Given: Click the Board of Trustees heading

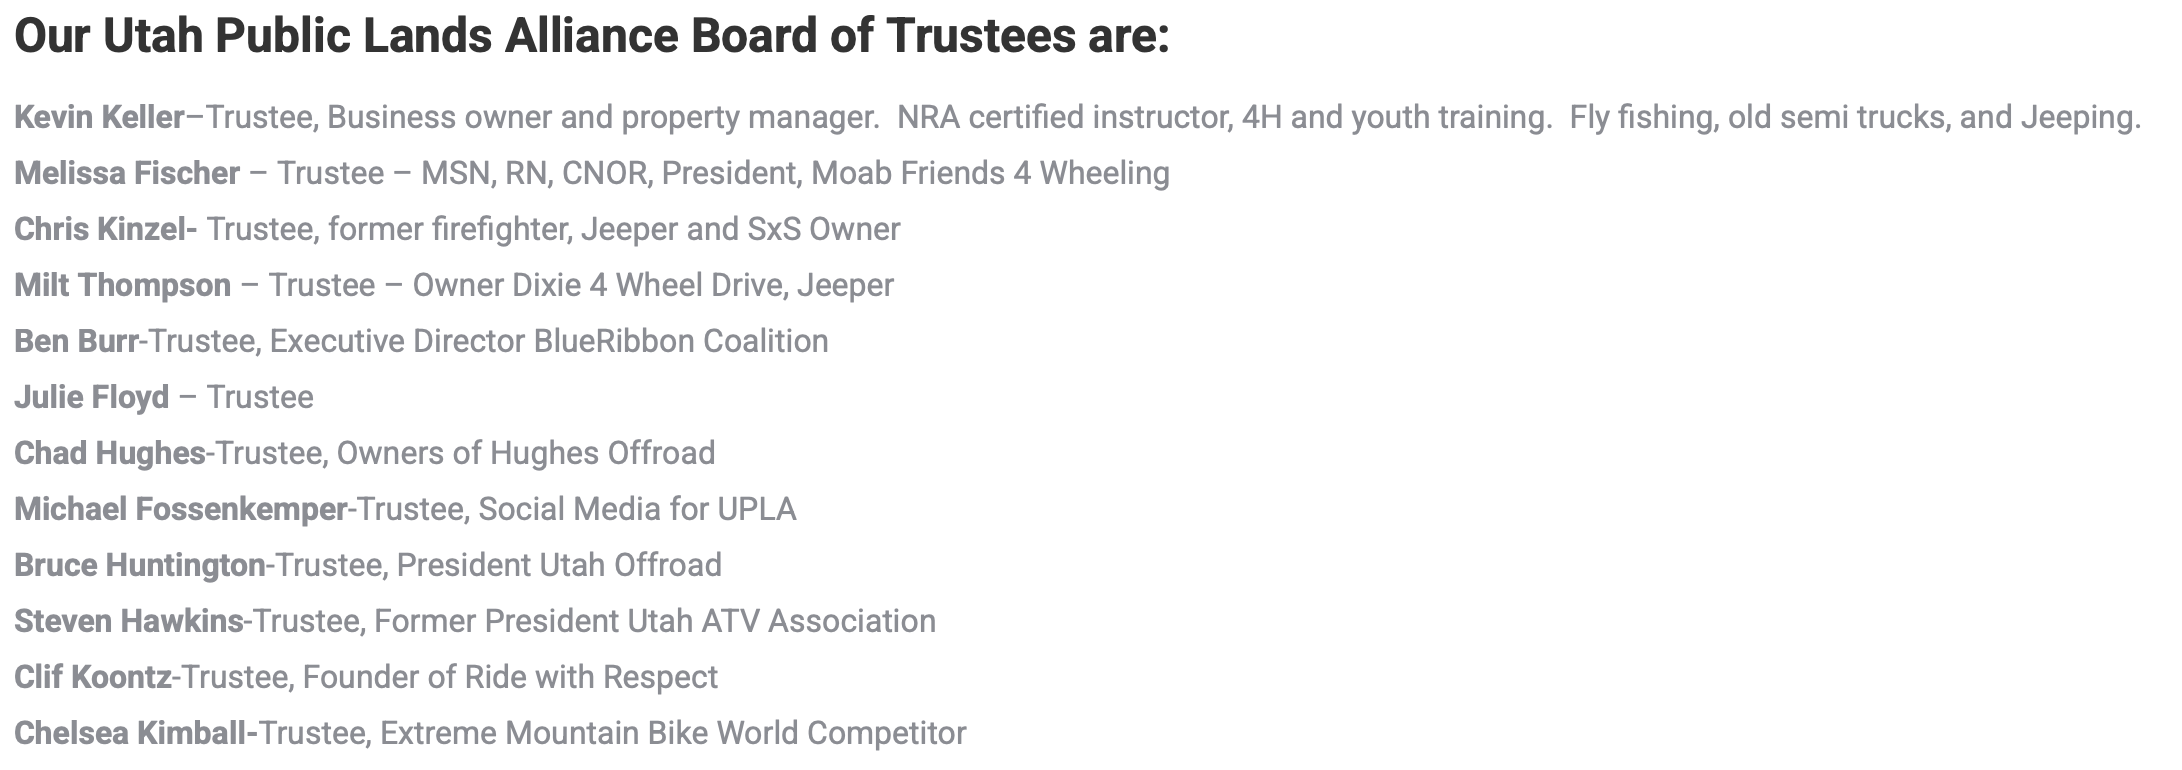Looking at the screenshot, I should 591,37.
